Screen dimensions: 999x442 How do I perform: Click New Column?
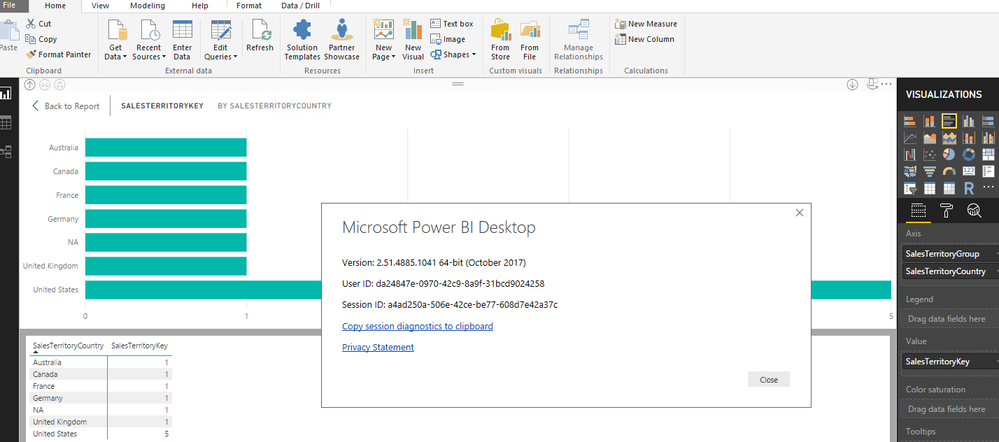(x=644, y=39)
